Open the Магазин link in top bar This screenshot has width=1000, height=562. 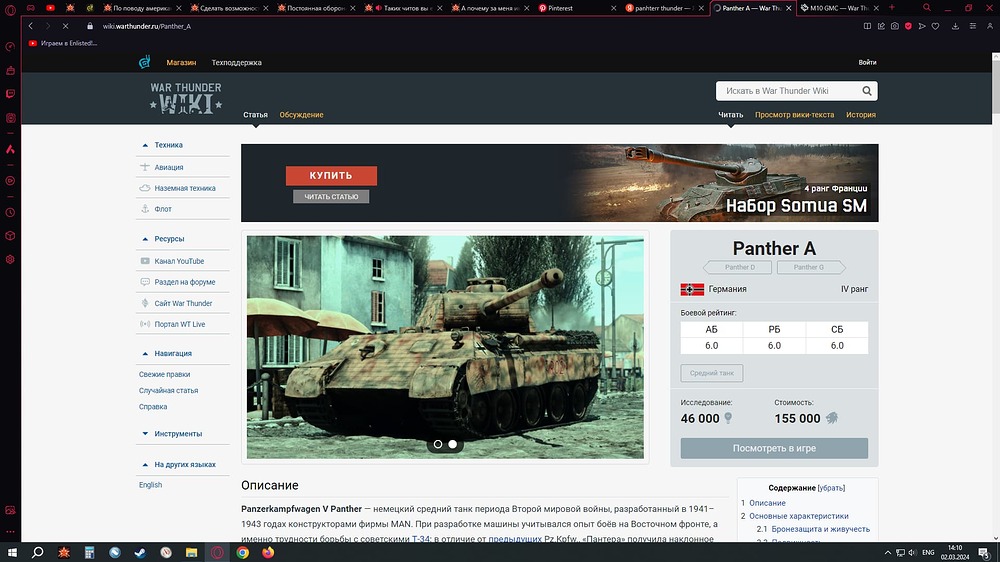click(181, 63)
